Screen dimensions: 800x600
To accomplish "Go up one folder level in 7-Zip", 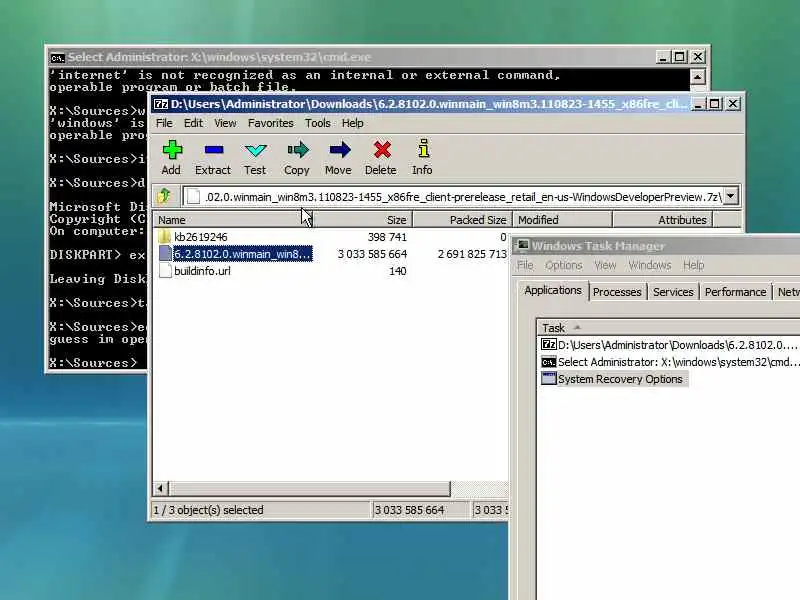I will coord(164,196).
